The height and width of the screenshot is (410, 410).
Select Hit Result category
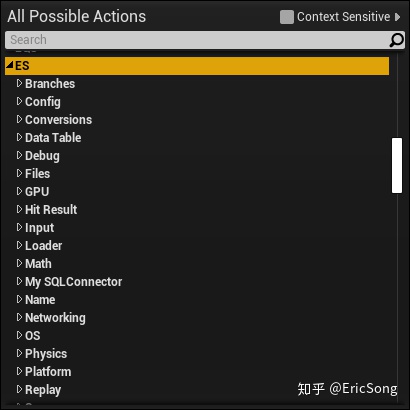click(51, 210)
